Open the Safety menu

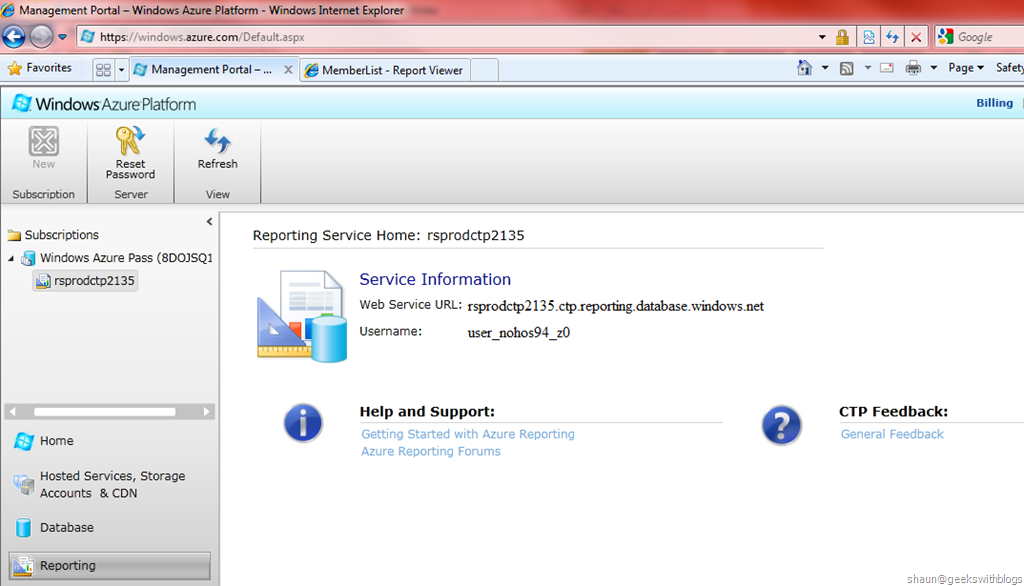click(x=1010, y=68)
